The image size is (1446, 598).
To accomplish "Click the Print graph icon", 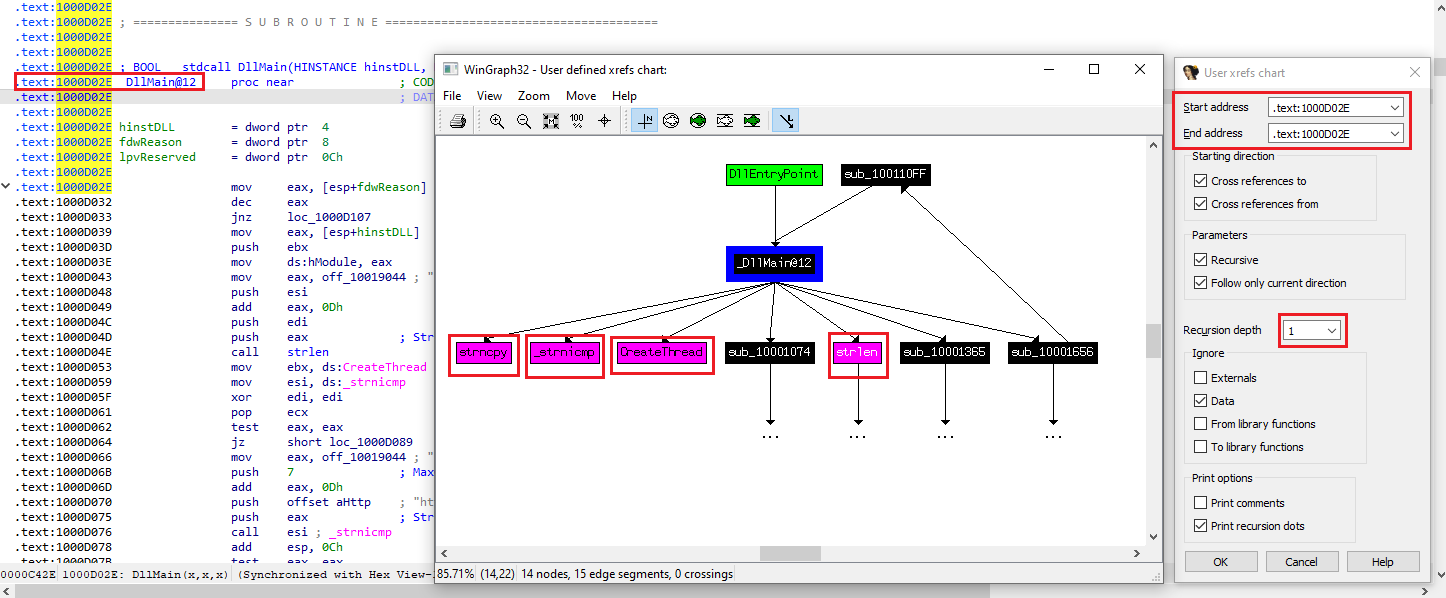I will [x=457, y=121].
